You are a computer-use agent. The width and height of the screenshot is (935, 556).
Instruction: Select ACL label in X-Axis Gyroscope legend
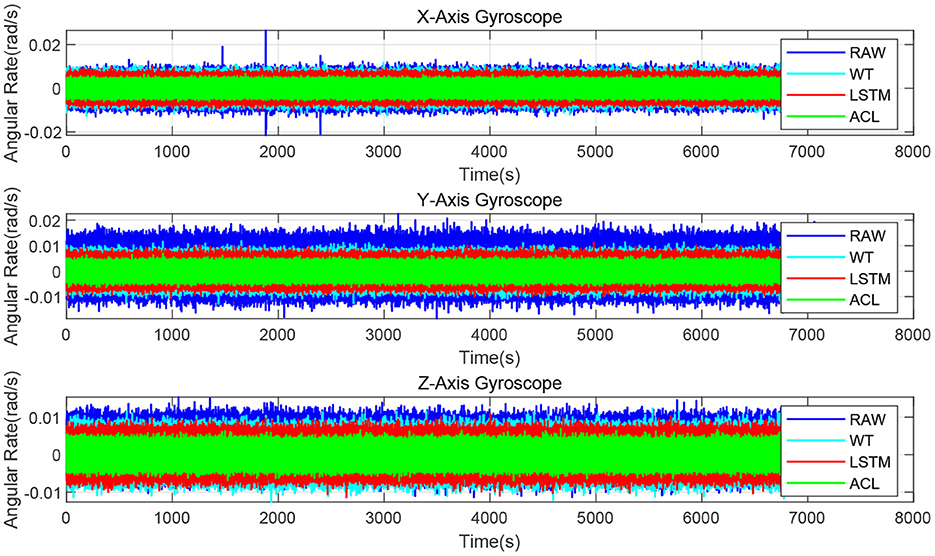point(864,117)
